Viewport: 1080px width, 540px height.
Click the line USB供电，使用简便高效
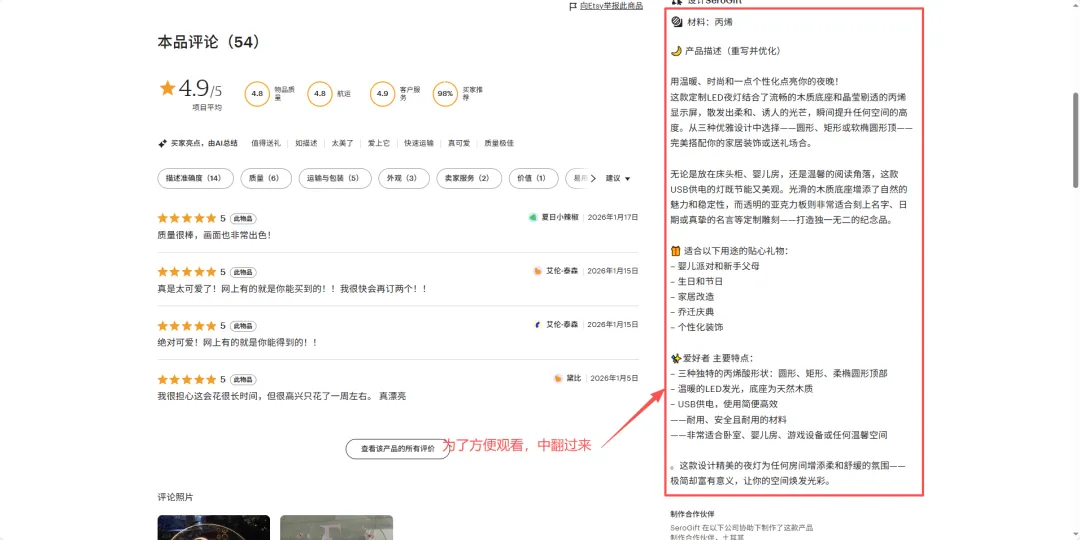tap(724, 404)
